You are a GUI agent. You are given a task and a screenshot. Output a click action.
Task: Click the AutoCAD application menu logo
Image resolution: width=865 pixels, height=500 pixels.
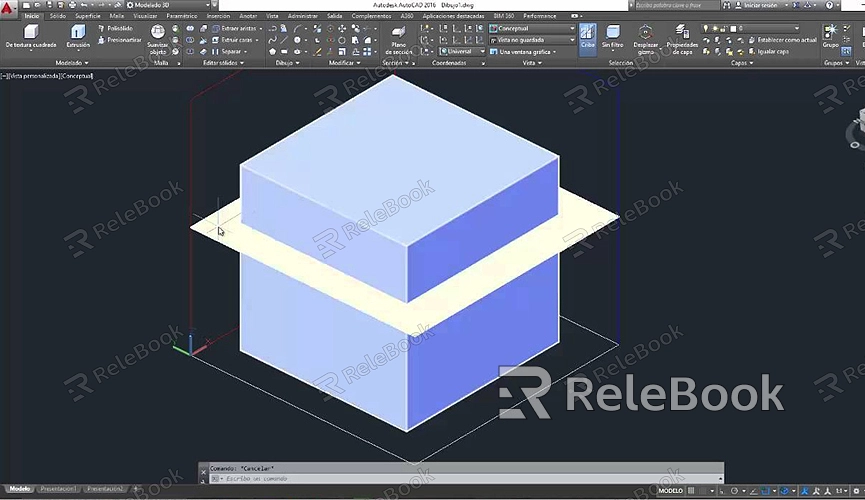(8, 8)
